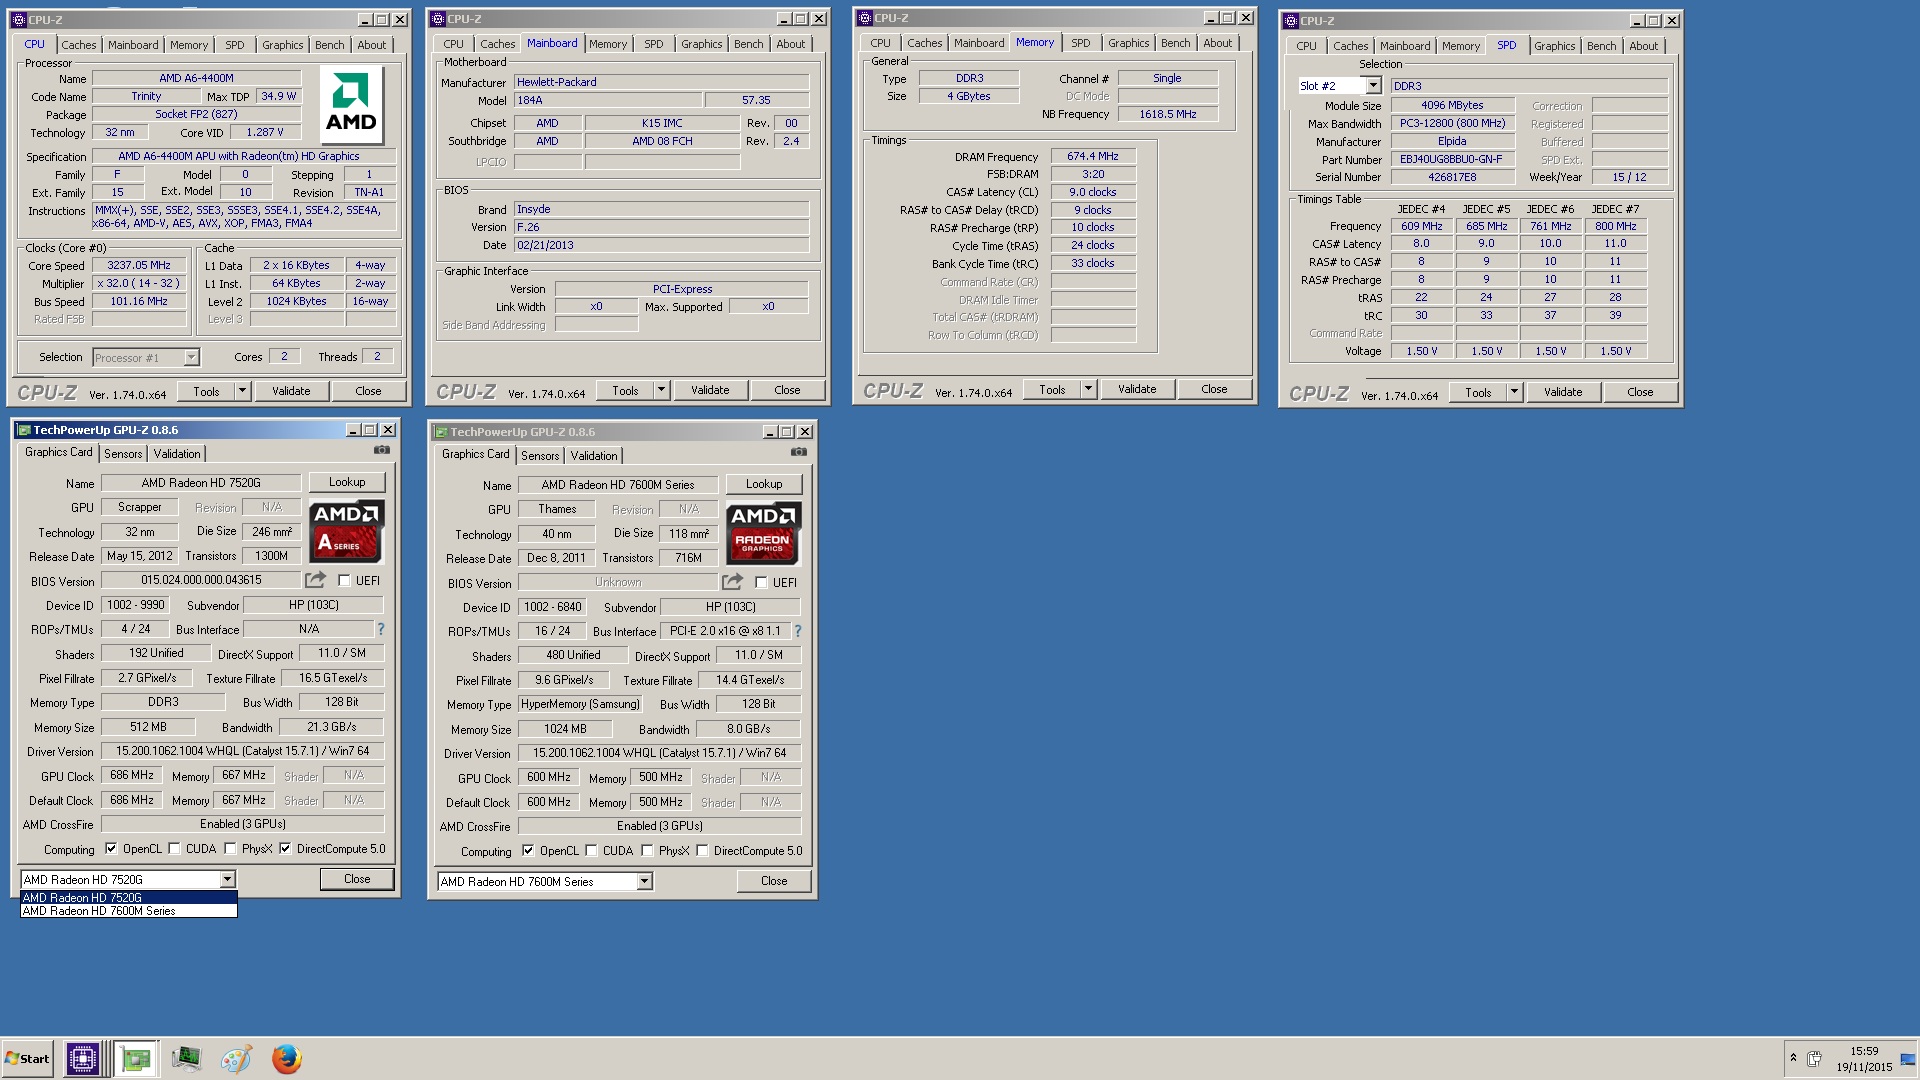This screenshot has width=1920, height=1080.
Task: Expand Tools arrow in CPU-Z CPU window
Action: pos(243,391)
